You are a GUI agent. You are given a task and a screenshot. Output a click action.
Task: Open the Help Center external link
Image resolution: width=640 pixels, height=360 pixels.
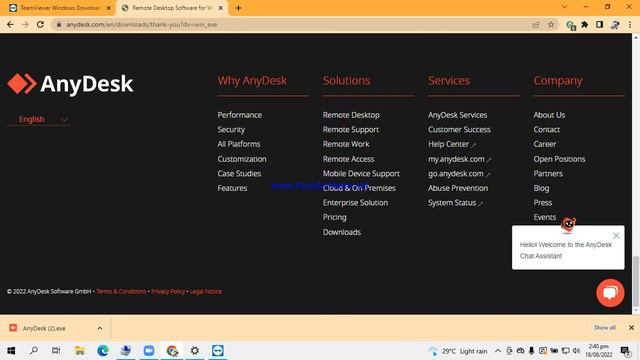pyautogui.click(x=452, y=144)
